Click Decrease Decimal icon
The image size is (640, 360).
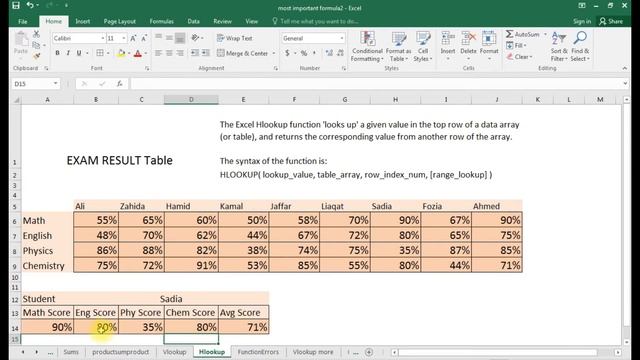click(x=340, y=53)
